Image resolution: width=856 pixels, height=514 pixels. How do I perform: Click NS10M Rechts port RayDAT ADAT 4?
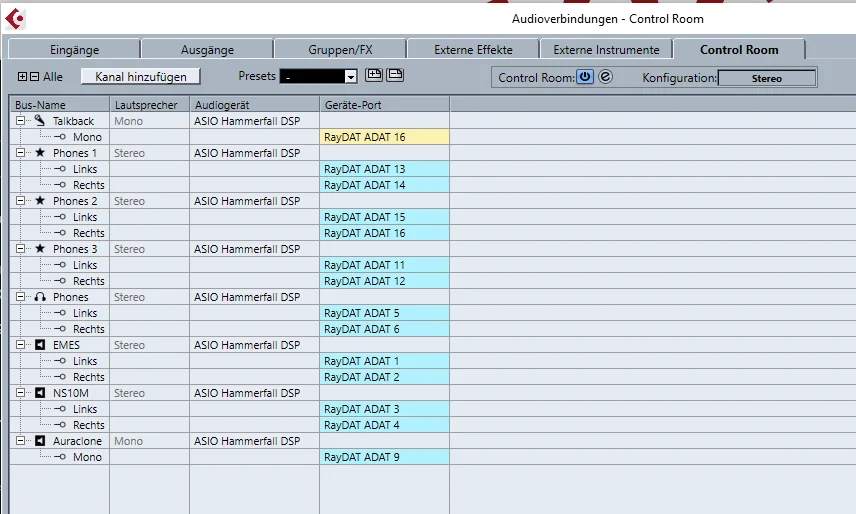pos(384,425)
